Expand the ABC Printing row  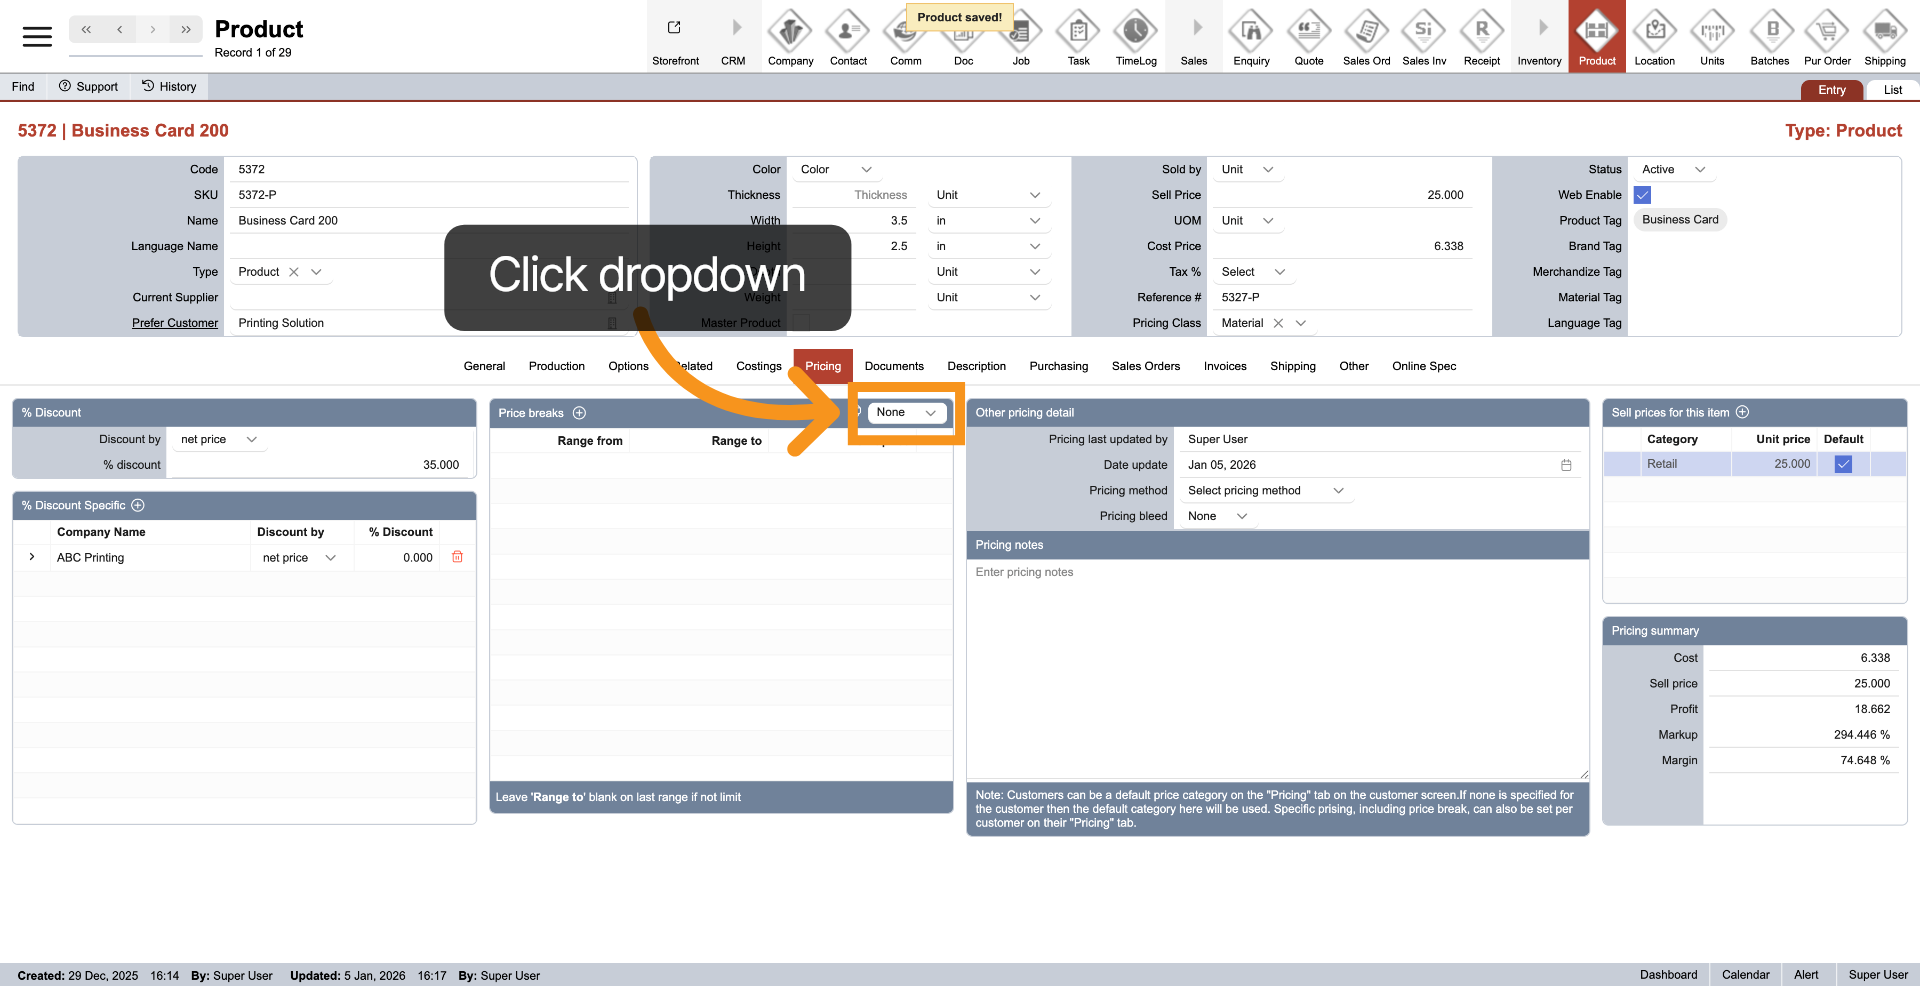point(32,557)
